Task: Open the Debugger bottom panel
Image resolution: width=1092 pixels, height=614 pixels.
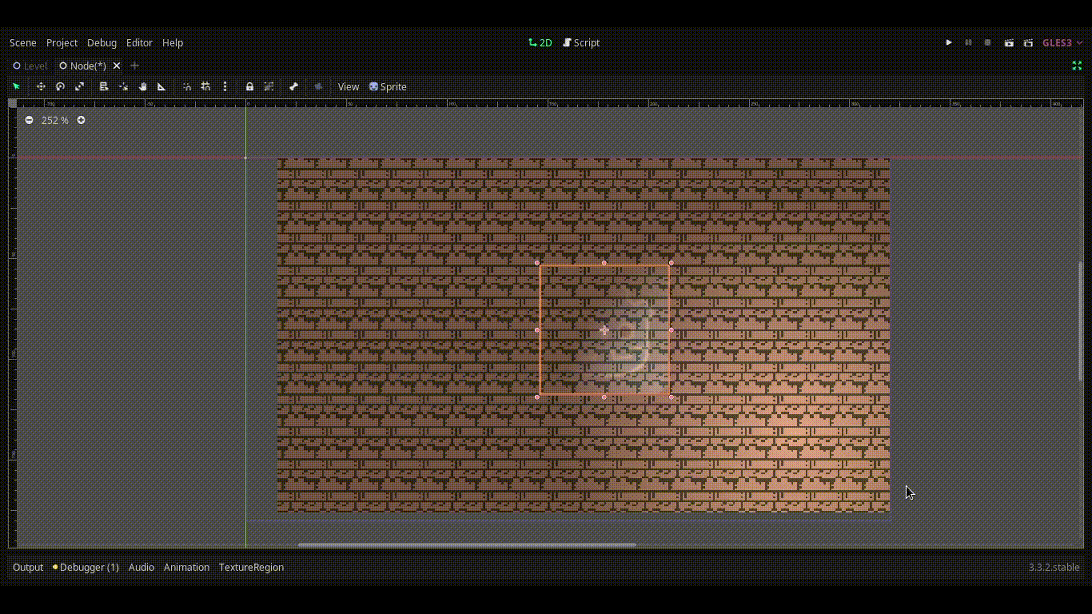Action: click(x=86, y=567)
